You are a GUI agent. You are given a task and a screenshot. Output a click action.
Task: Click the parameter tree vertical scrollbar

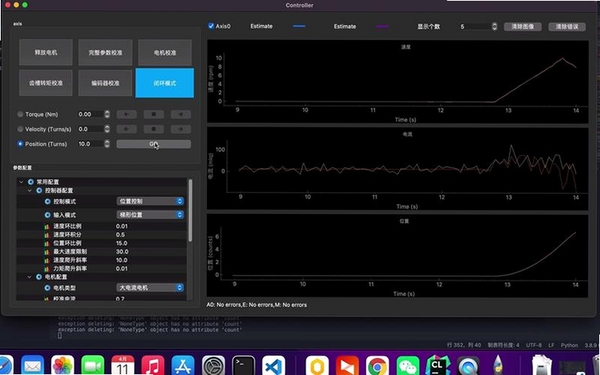pyautogui.click(x=190, y=210)
